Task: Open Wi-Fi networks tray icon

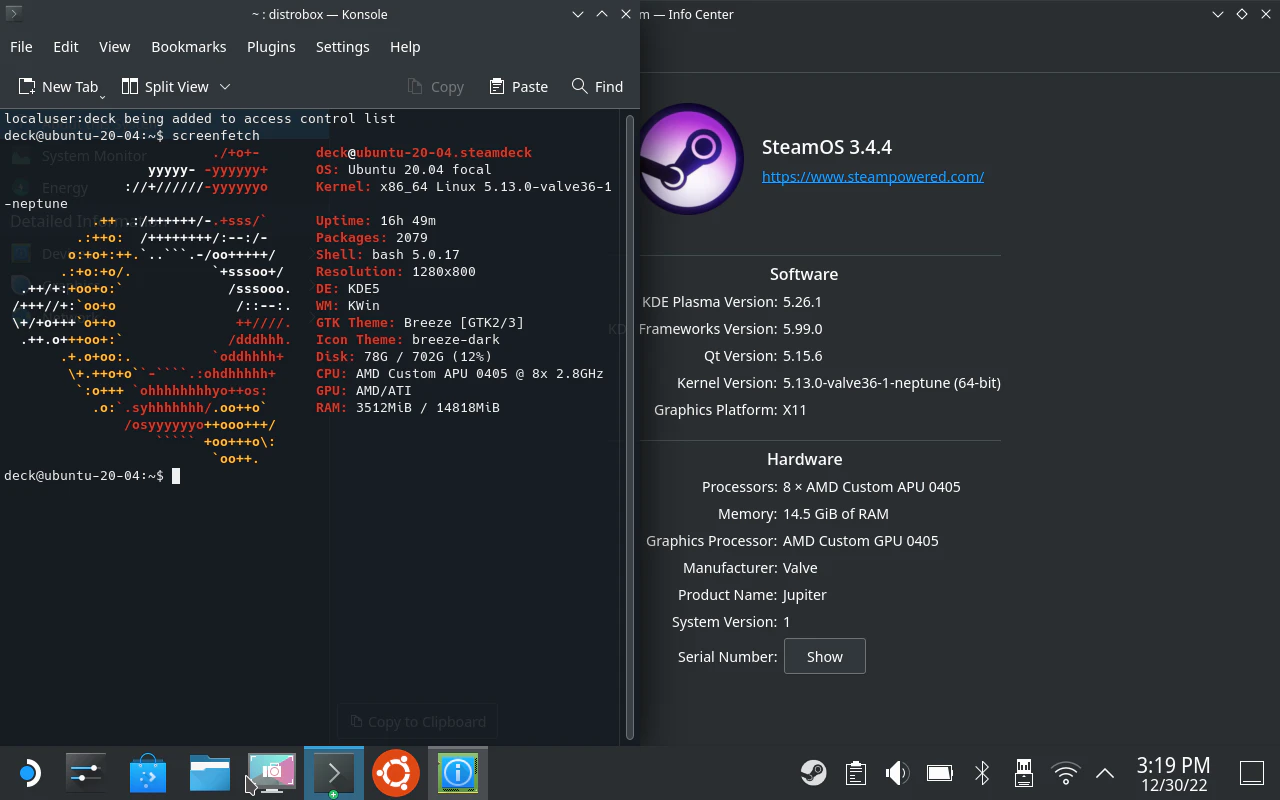Action: (1066, 773)
